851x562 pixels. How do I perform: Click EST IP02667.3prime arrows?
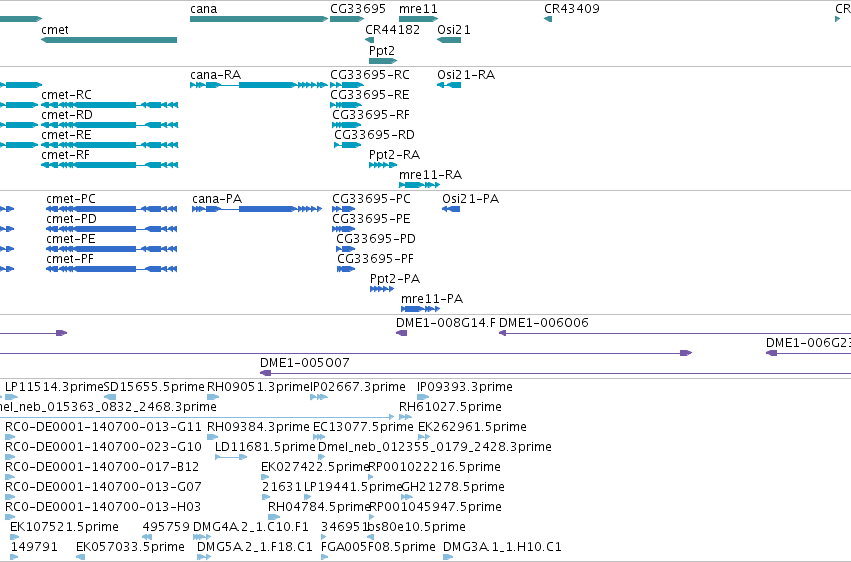pyautogui.click(x=319, y=397)
